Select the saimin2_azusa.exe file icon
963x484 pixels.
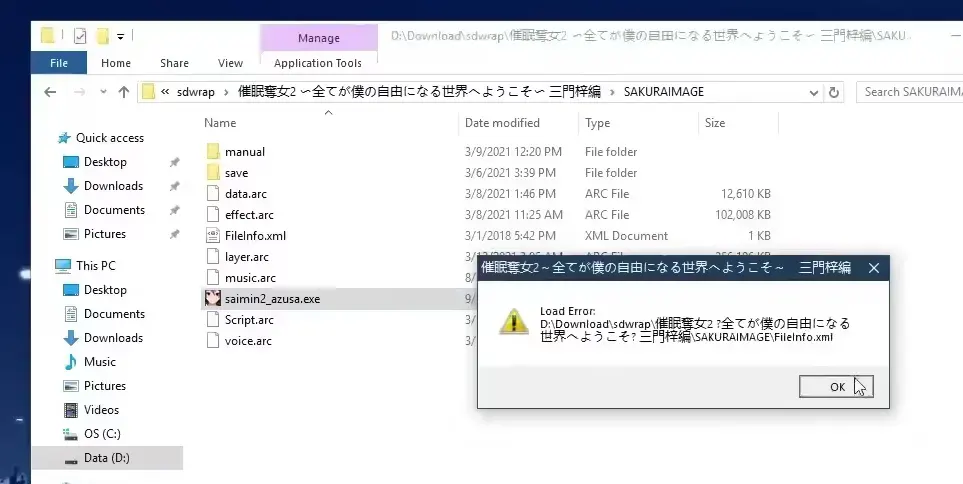(212, 299)
